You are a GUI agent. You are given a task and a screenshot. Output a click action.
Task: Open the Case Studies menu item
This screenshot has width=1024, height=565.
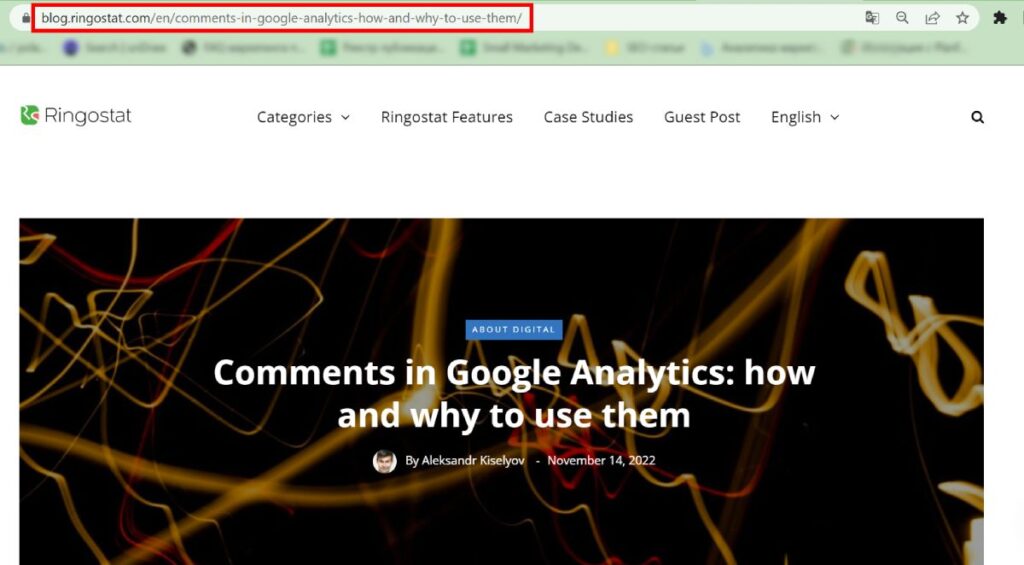click(588, 117)
